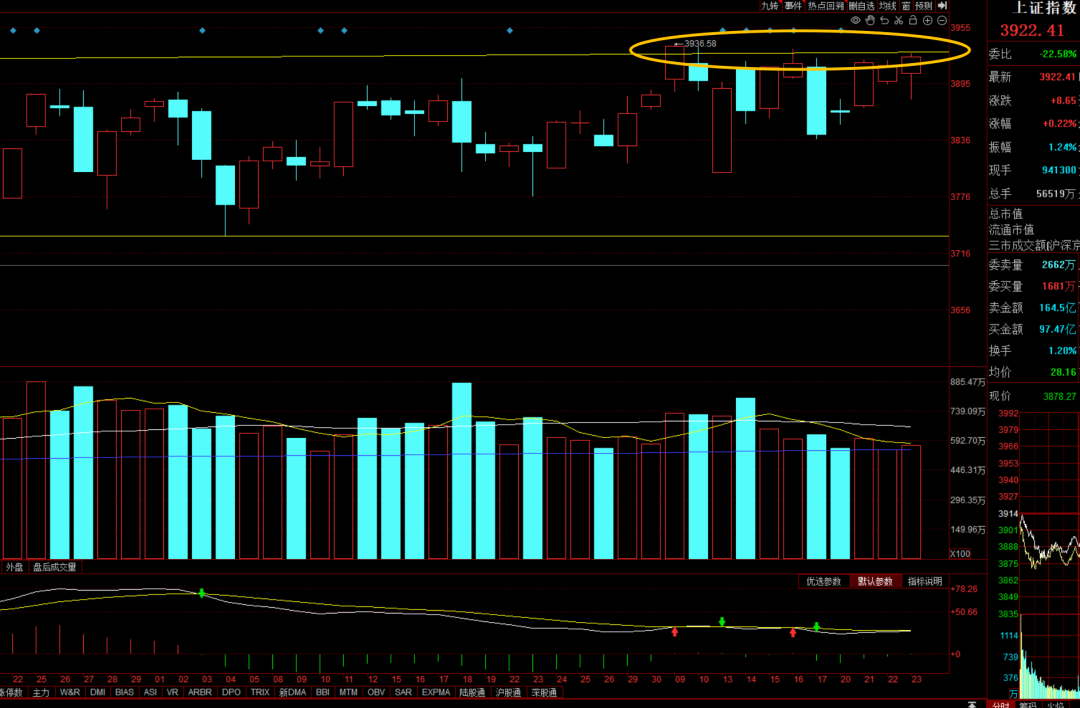1080x708 pixels.
Task: Switch to the W&R indicator tab
Action: tap(70, 692)
